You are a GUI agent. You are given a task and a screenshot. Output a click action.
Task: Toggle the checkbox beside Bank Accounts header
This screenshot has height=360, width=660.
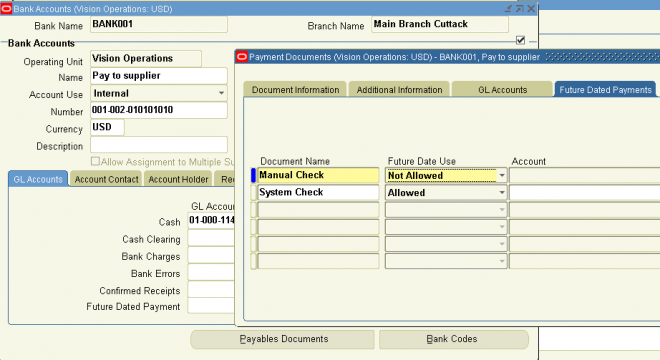point(520,40)
